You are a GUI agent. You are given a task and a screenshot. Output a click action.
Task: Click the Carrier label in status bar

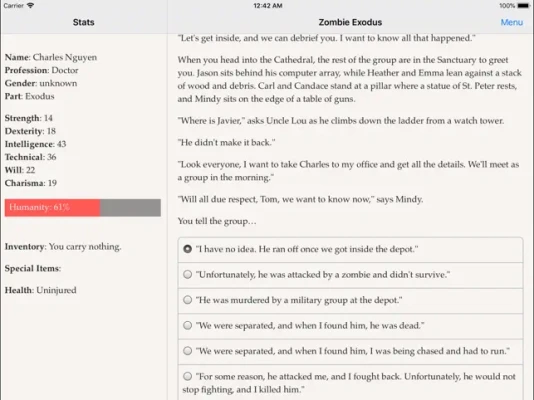(14, 5)
